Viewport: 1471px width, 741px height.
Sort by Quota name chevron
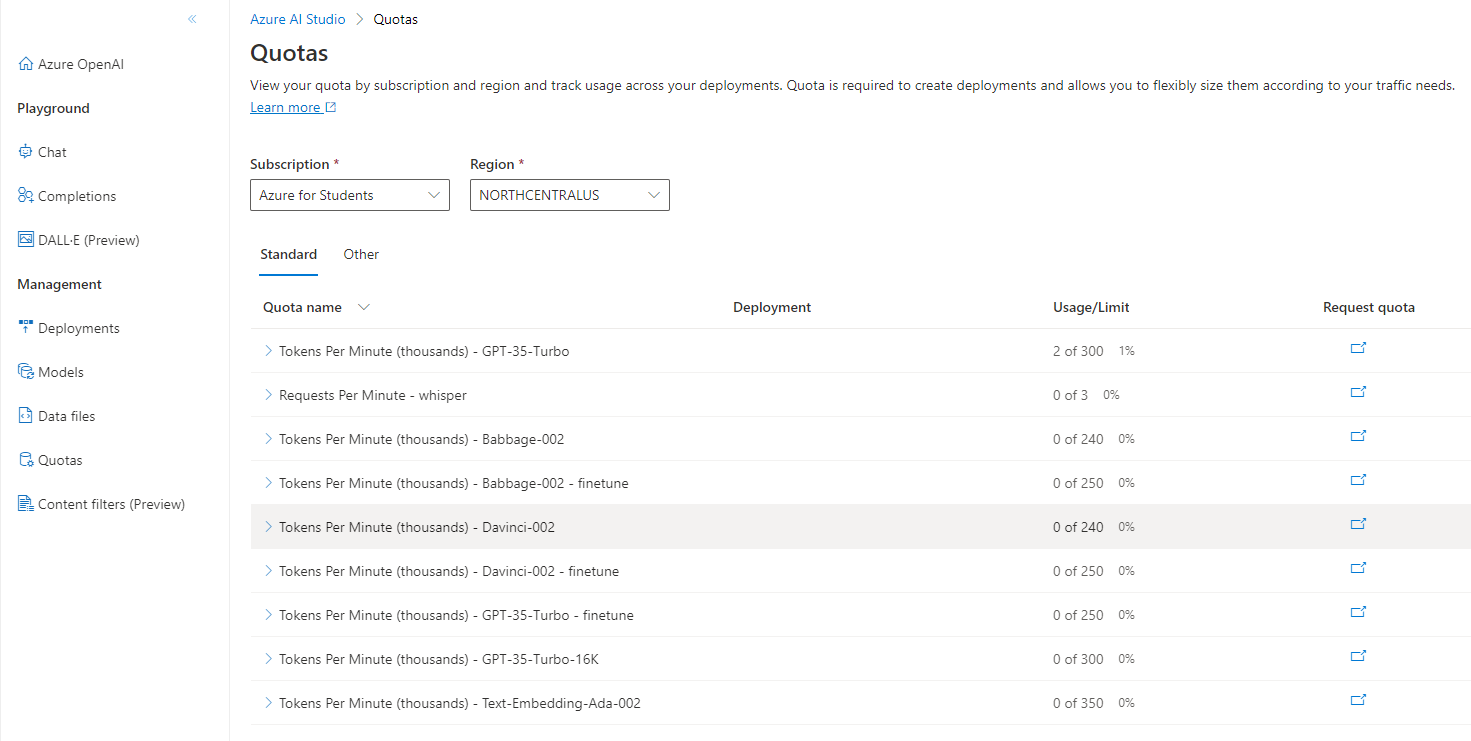pos(364,308)
